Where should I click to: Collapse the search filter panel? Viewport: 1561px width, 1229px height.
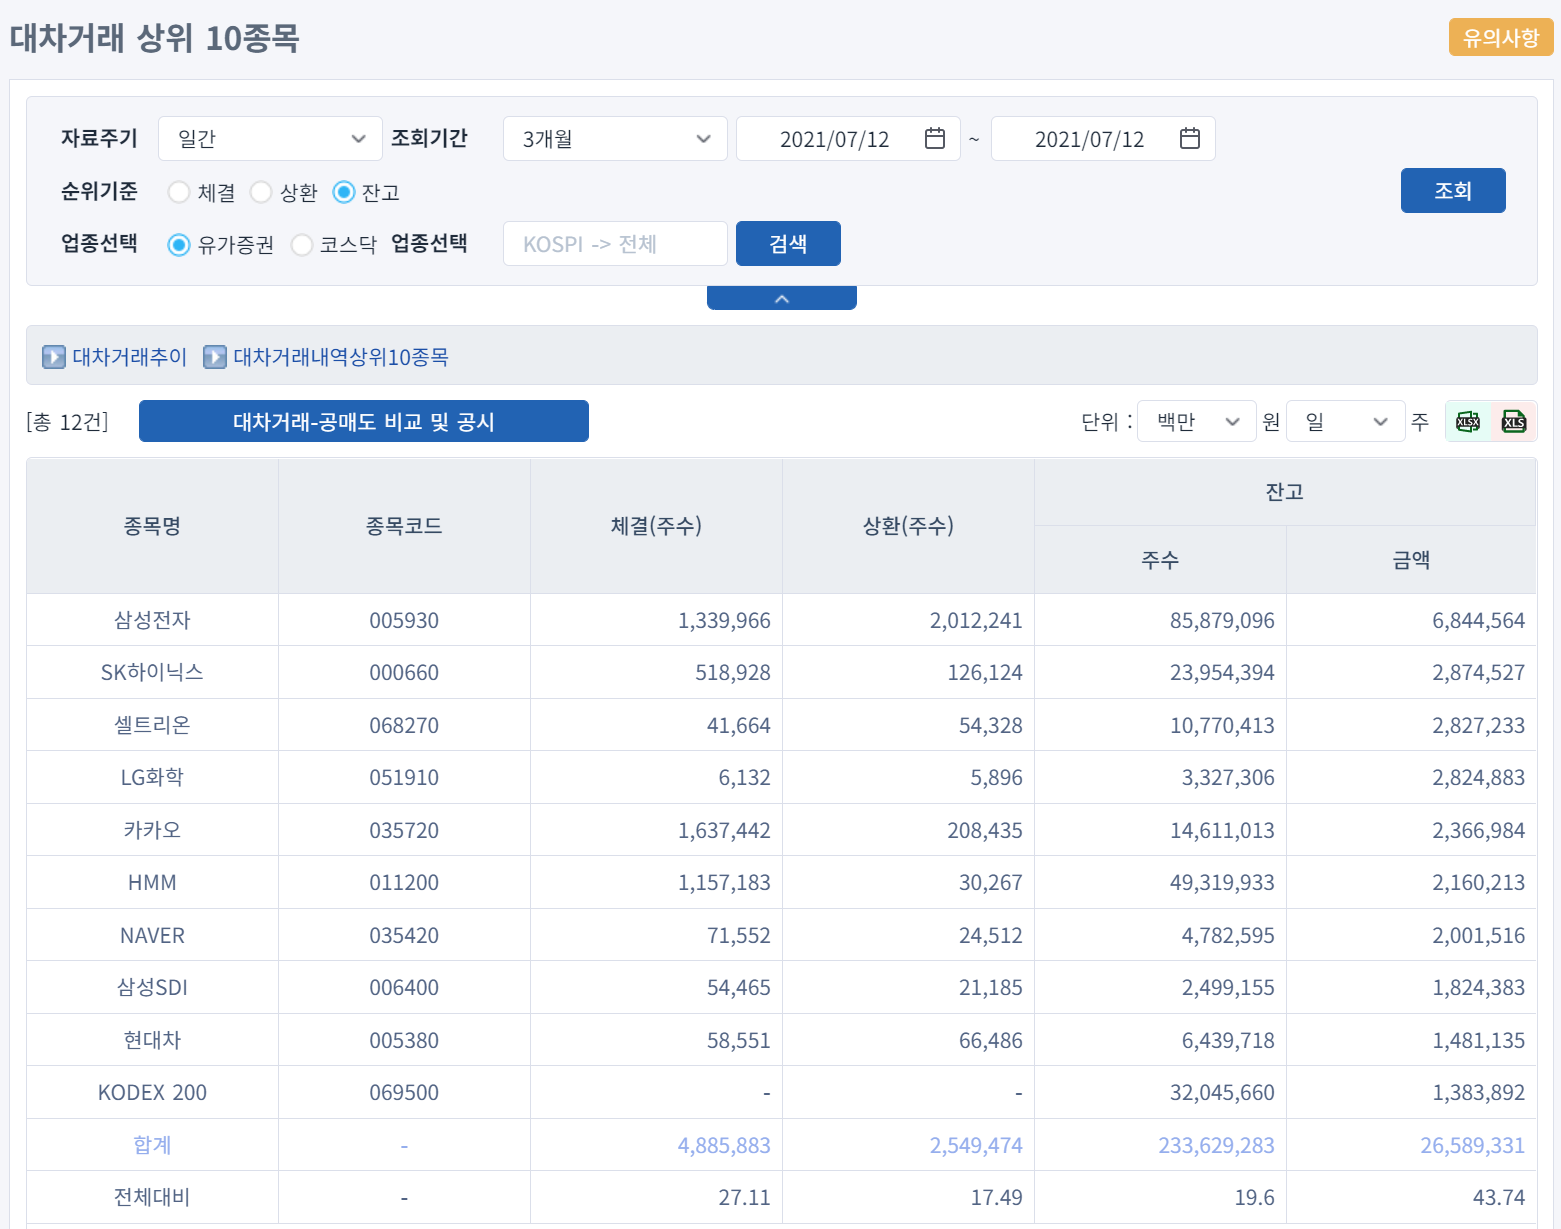point(781,298)
